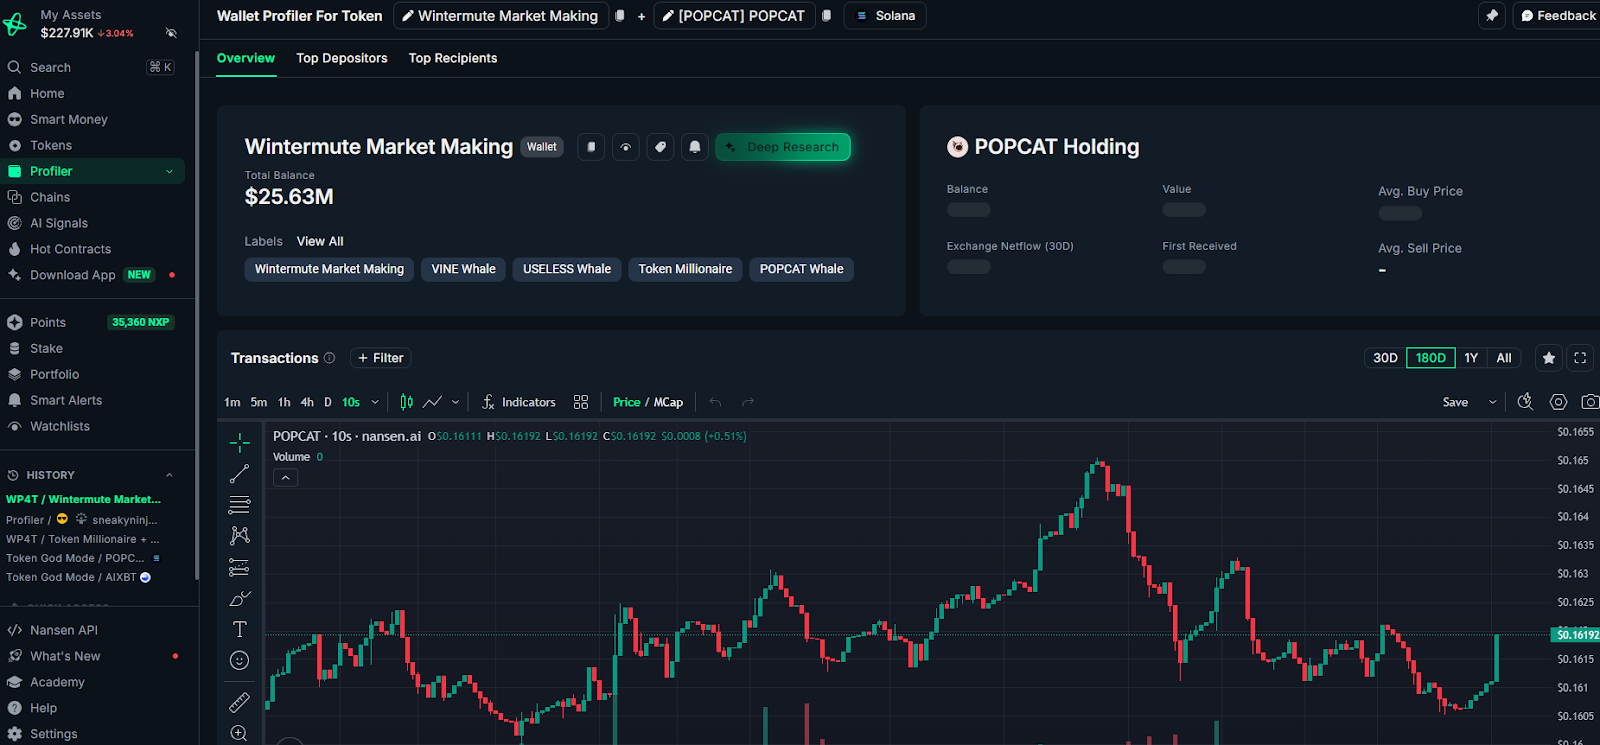Click the bell alert icon for wallet
Viewport: 1600px width, 745px height.
(x=695, y=147)
